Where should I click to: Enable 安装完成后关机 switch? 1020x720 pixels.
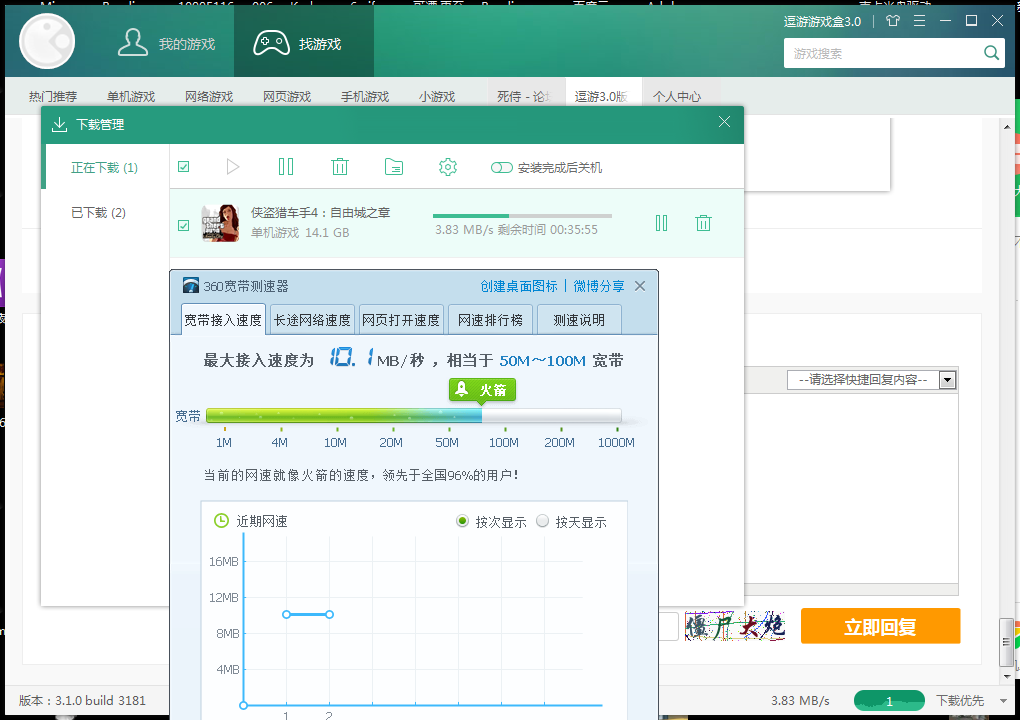coord(502,168)
